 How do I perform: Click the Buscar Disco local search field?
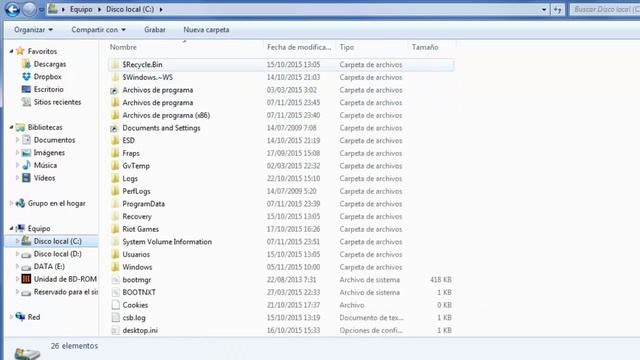(x=605, y=9)
